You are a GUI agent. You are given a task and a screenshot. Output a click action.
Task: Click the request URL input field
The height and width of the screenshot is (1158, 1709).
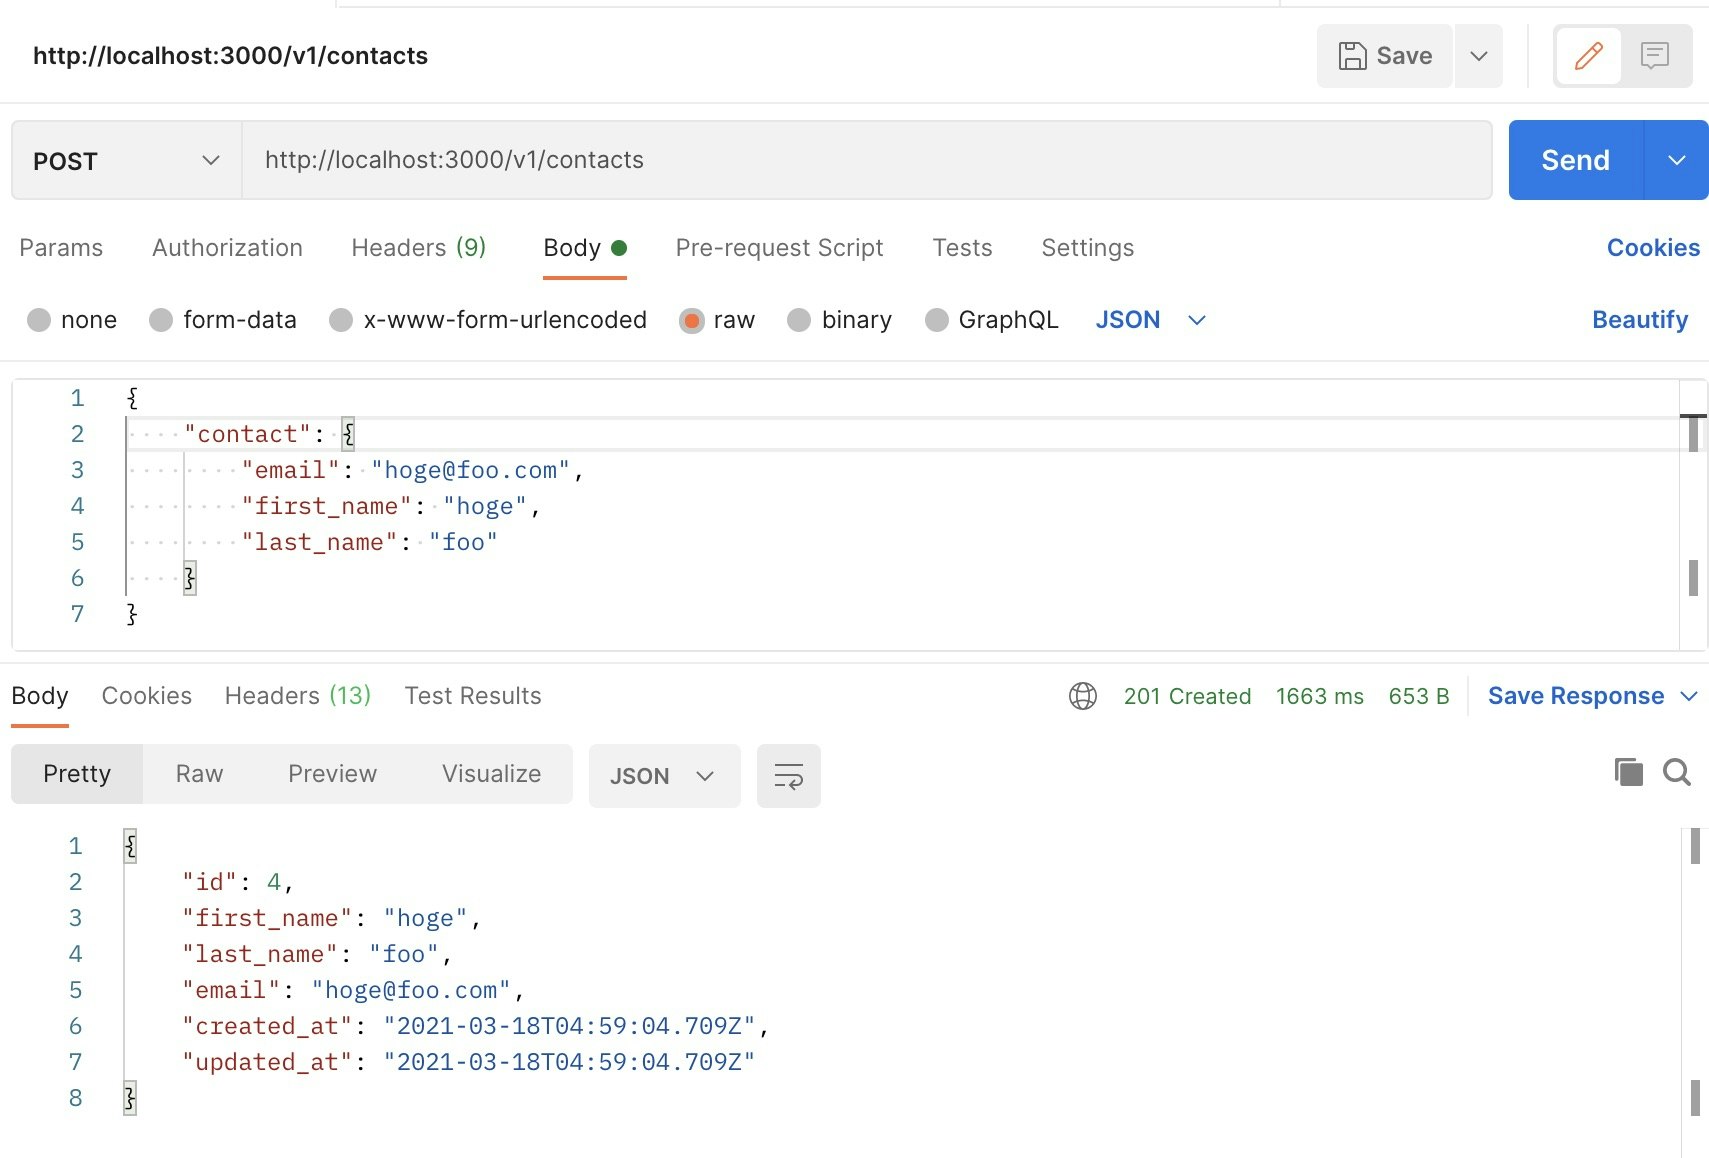tap(866, 161)
